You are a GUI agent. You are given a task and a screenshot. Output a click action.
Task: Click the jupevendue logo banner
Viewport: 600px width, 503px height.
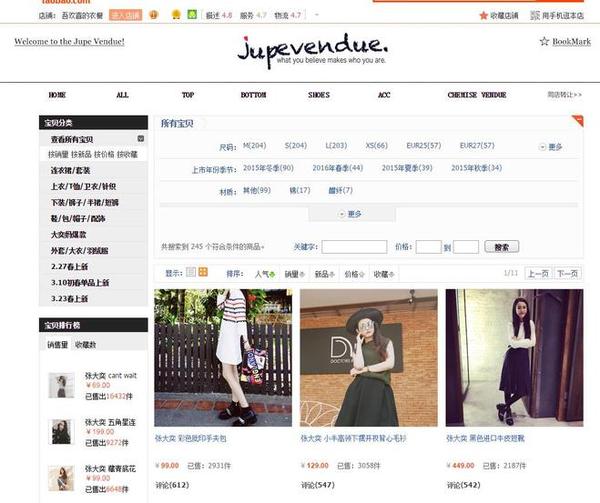coord(313,50)
